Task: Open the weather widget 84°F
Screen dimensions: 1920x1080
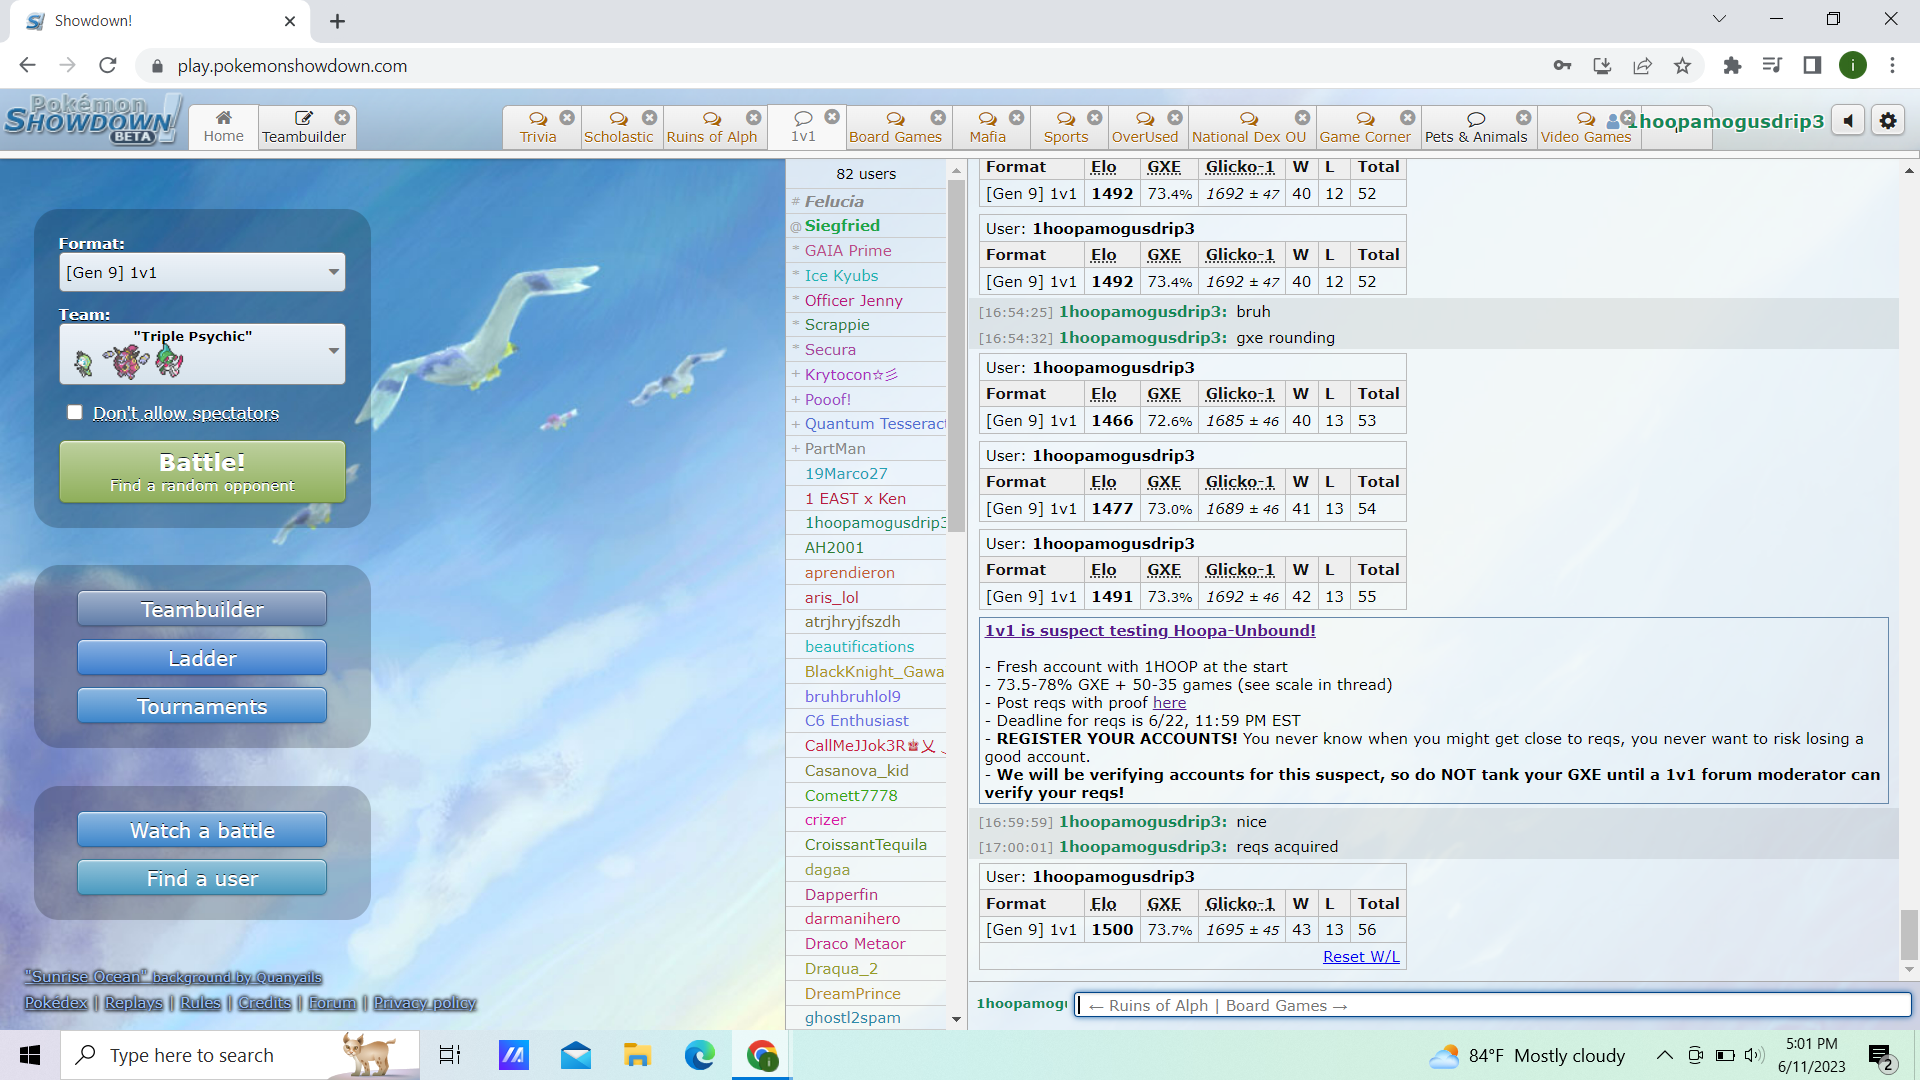Action: click(1527, 1055)
